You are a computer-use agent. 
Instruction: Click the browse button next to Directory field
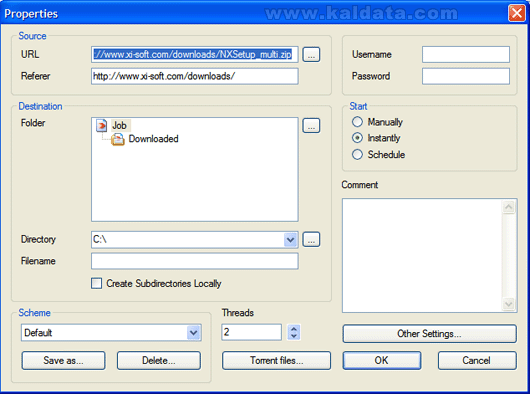tap(311, 239)
